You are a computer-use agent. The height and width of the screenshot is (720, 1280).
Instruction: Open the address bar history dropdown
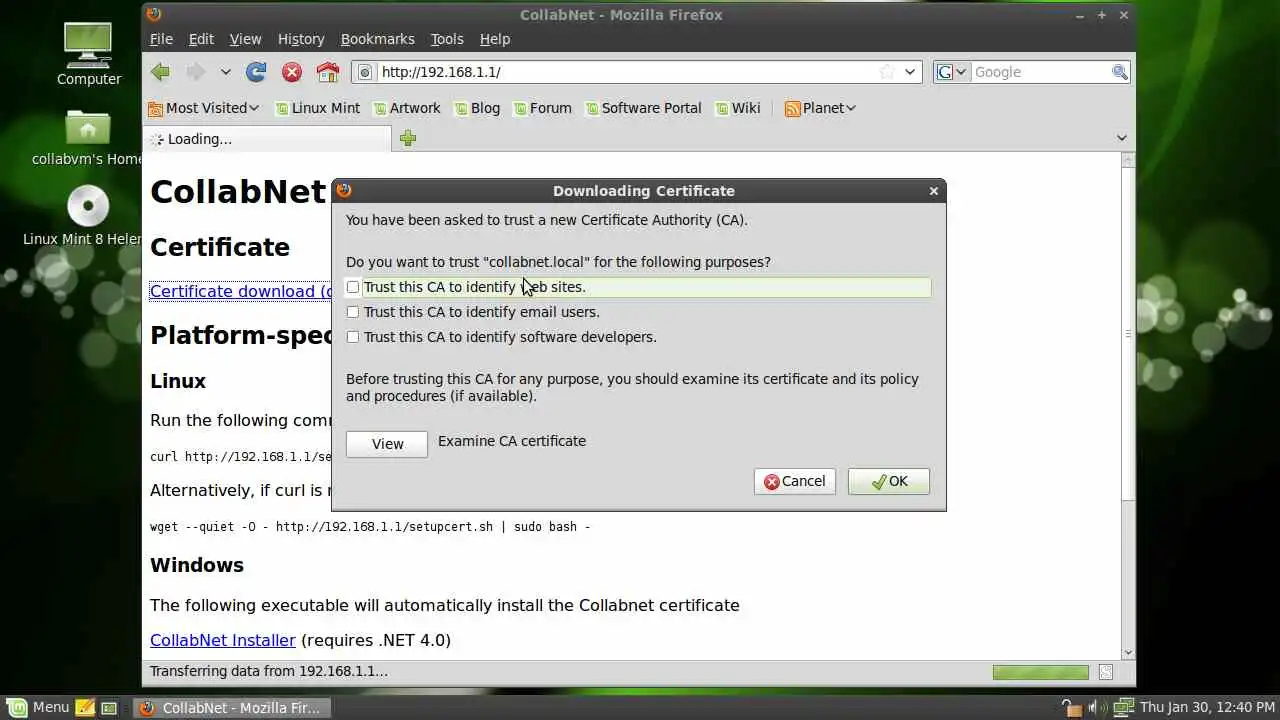[910, 72]
